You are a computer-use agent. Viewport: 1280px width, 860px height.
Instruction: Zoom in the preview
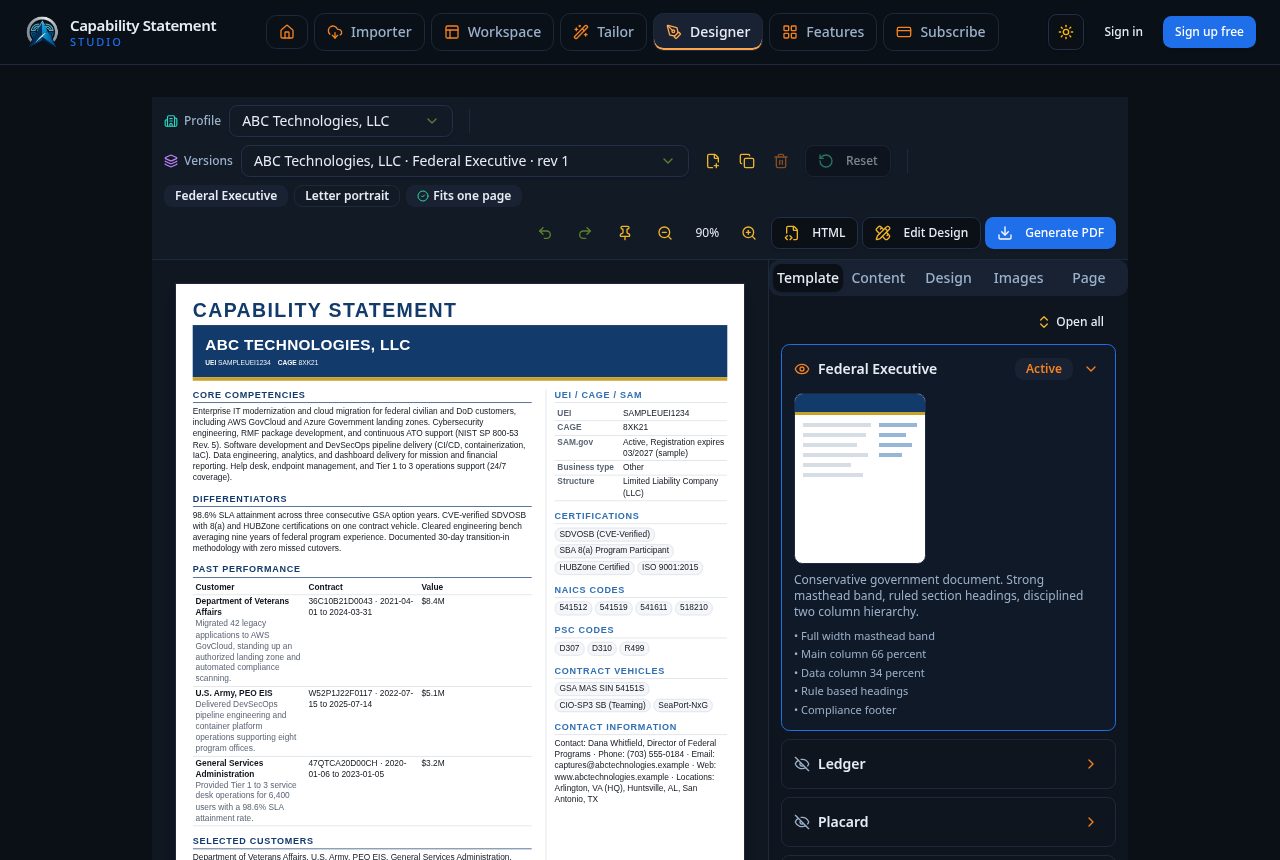coord(749,233)
